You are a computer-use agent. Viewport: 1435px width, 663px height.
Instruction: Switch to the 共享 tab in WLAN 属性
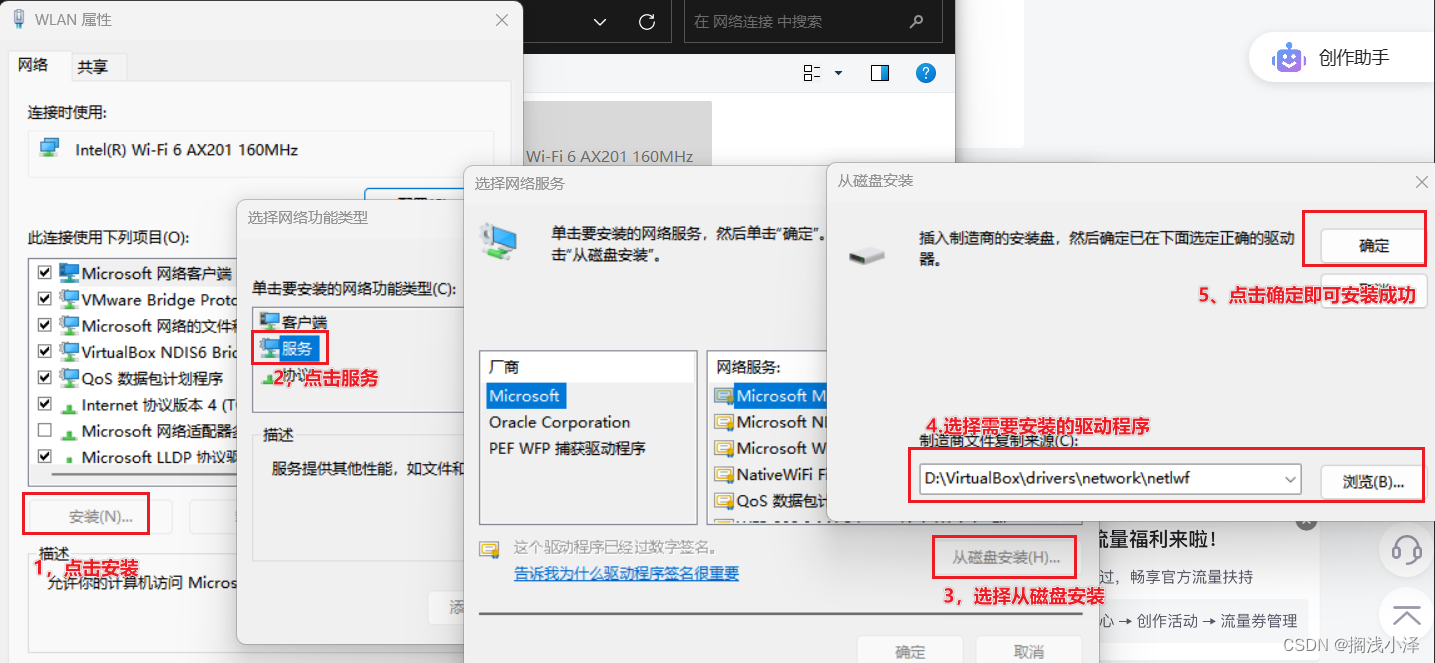tap(93, 67)
